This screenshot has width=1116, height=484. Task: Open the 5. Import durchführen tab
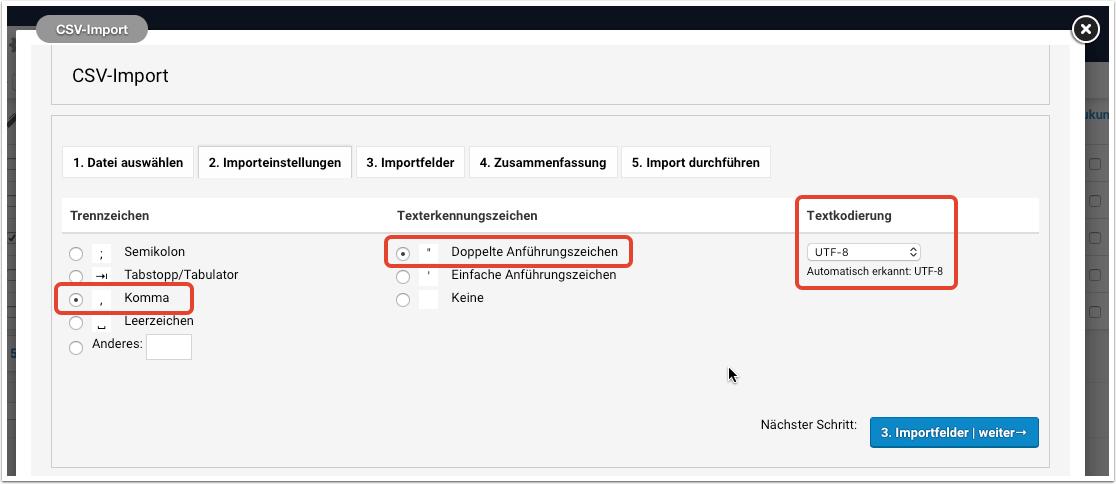695,163
